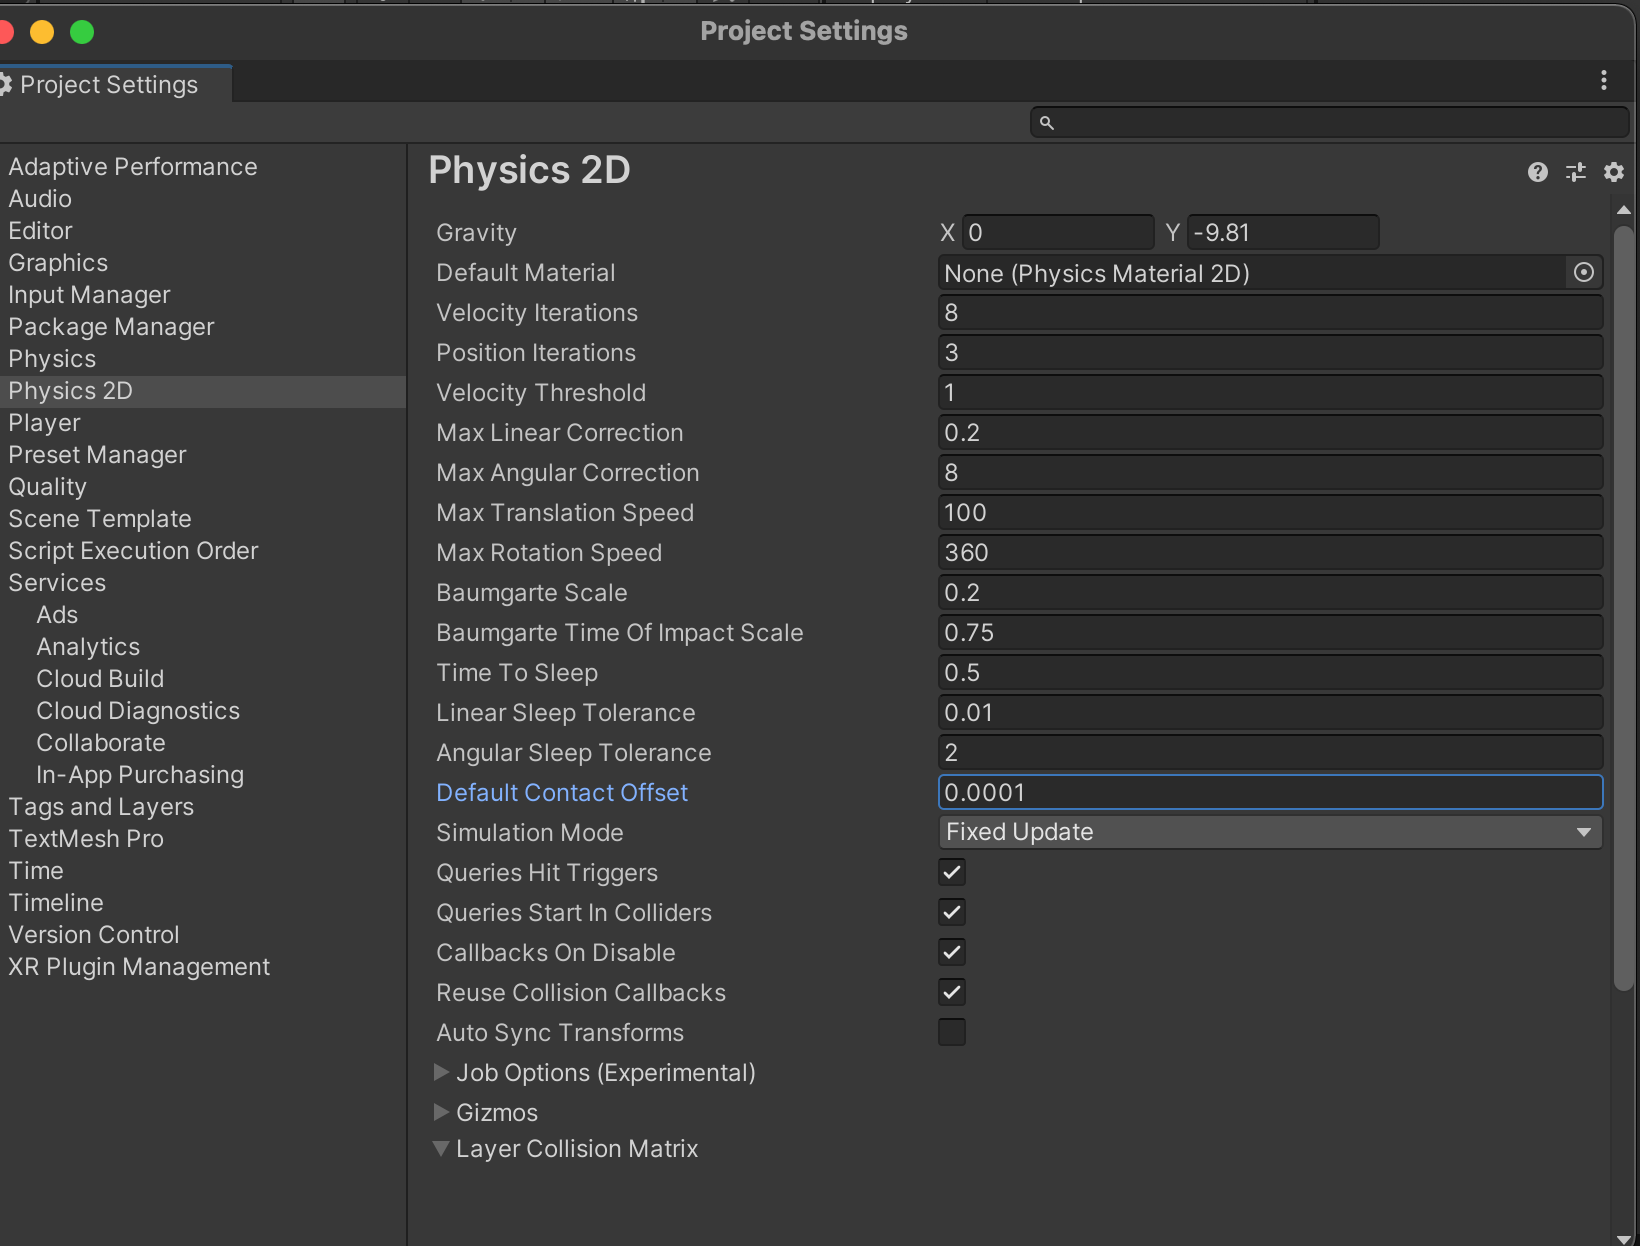Viewport: 1640px width, 1246px height.
Task: Select the Project Settings tab
Action: click(108, 85)
